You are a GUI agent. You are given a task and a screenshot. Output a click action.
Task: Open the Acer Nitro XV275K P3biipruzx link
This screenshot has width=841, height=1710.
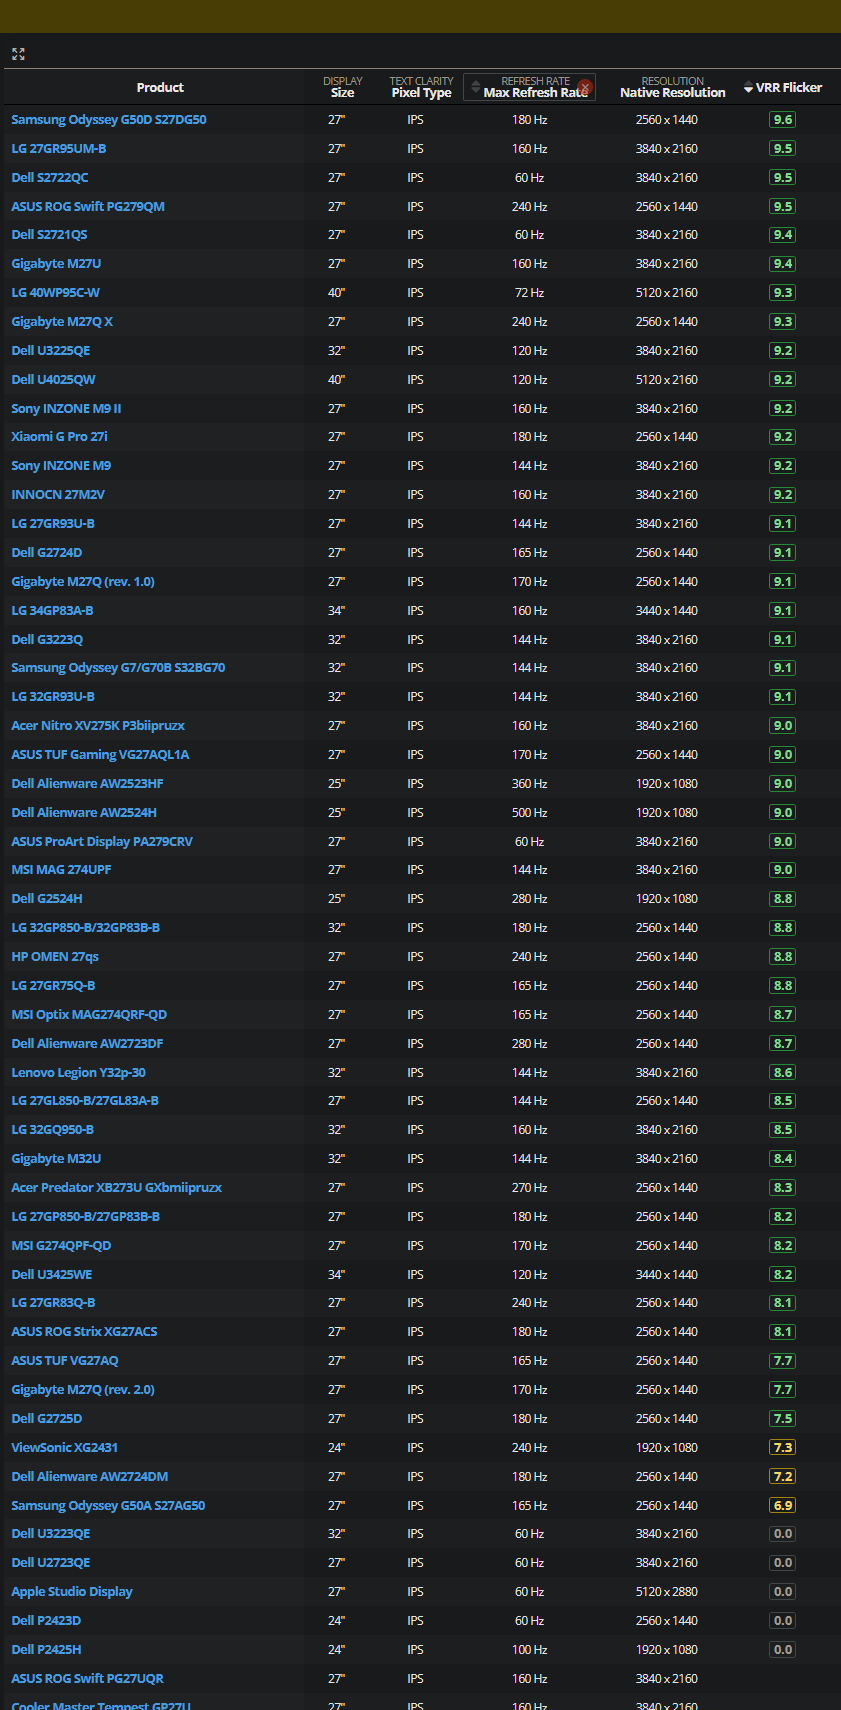98,725
